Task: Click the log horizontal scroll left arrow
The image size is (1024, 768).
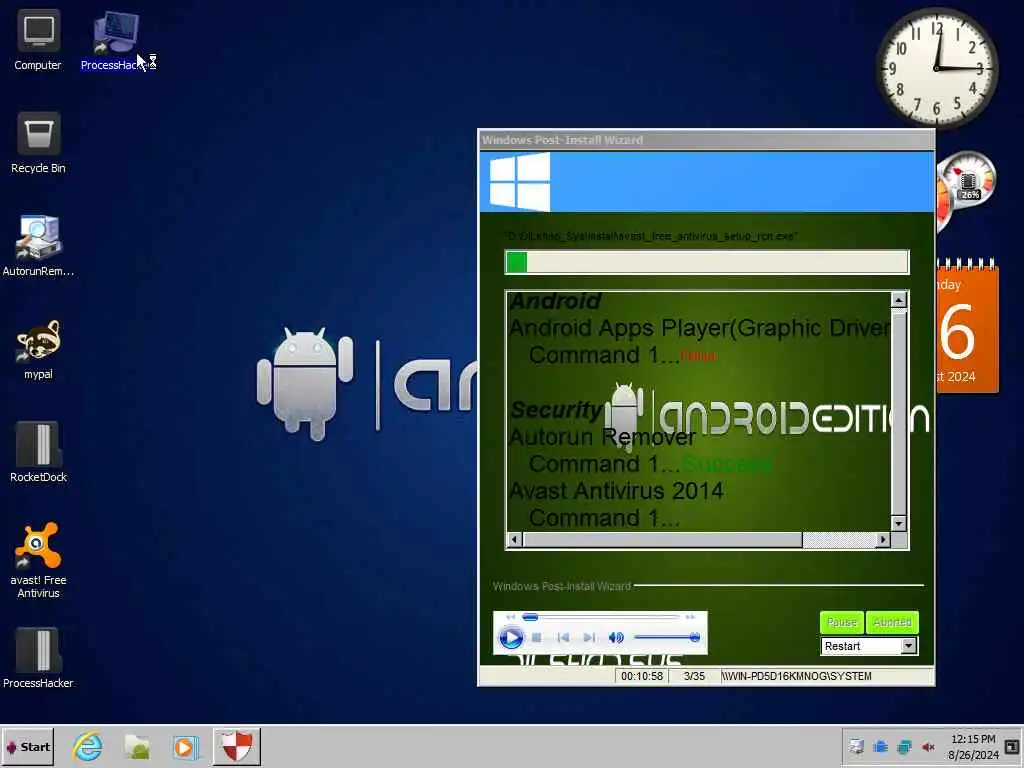Action: [x=515, y=539]
